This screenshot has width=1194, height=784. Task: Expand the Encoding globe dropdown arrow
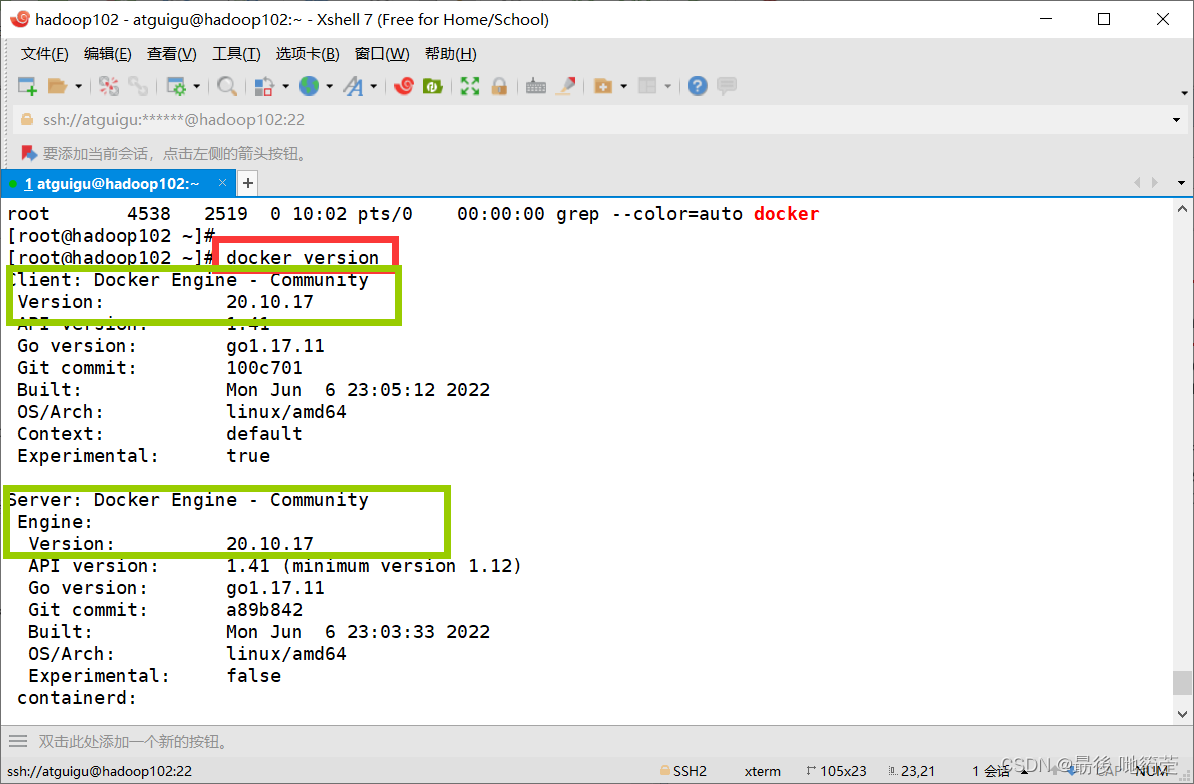330,87
